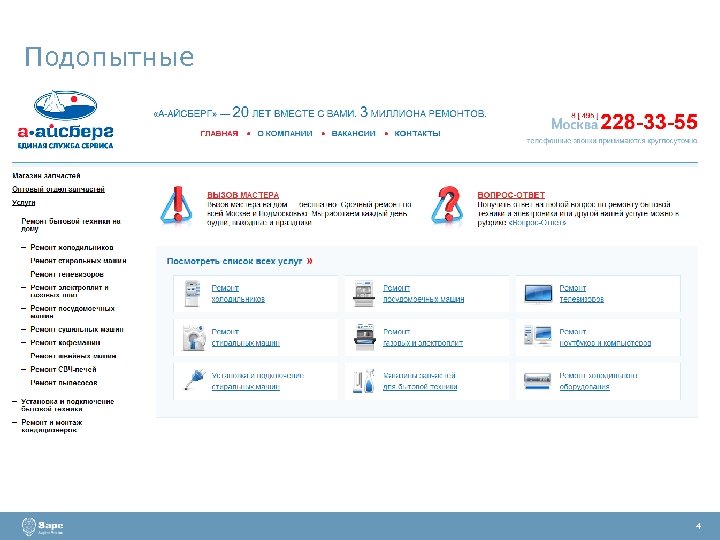Click the 'Подопытные' slide title
720x540 pixels.
point(109,57)
